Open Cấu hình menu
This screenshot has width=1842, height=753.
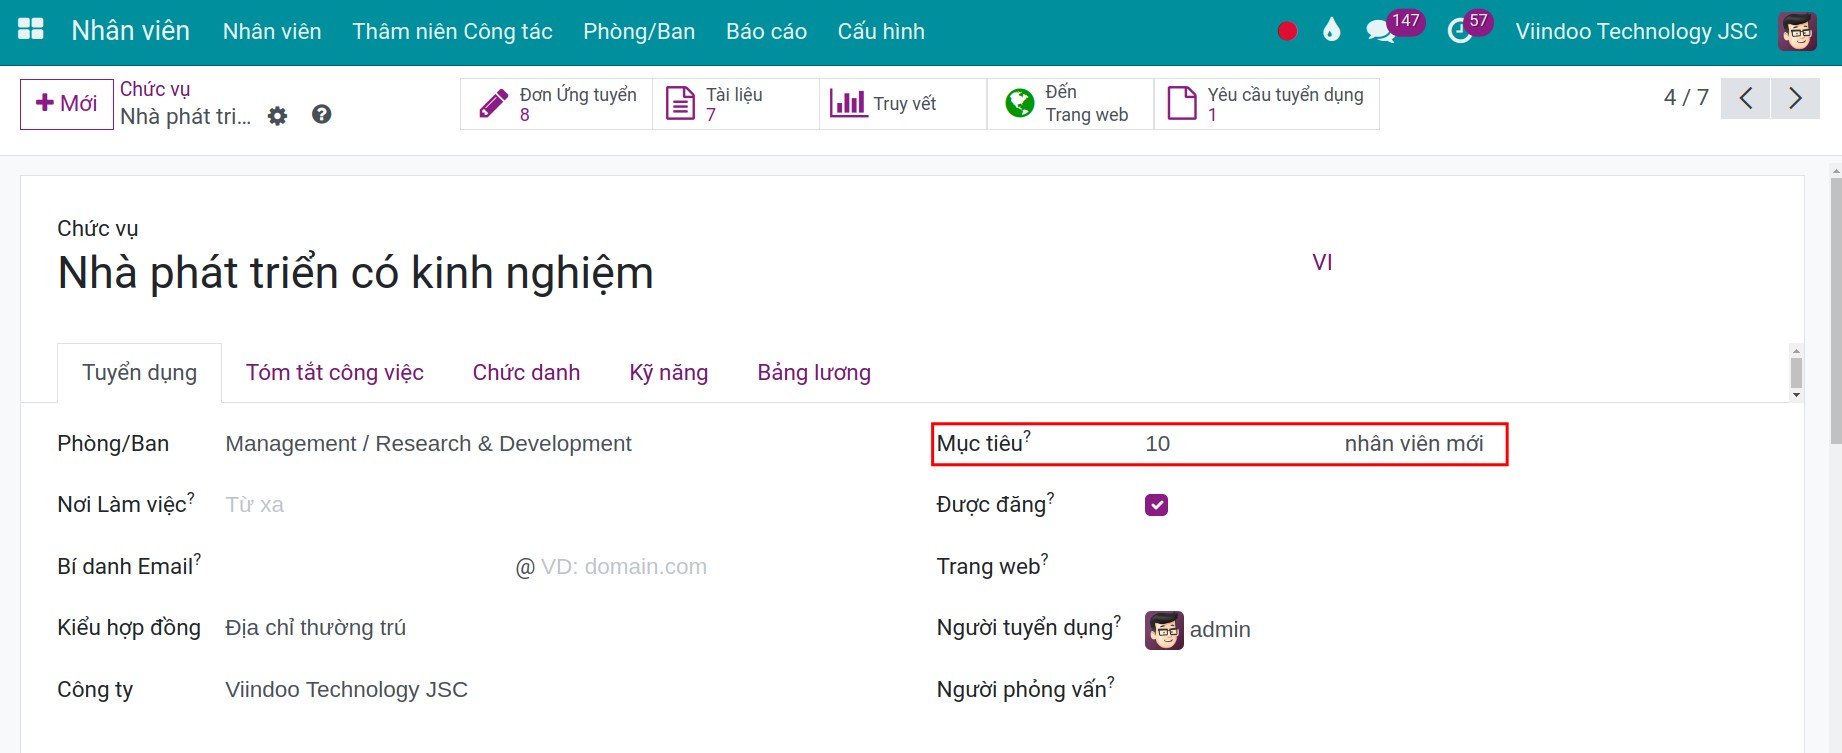pyautogui.click(x=881, y=32)
